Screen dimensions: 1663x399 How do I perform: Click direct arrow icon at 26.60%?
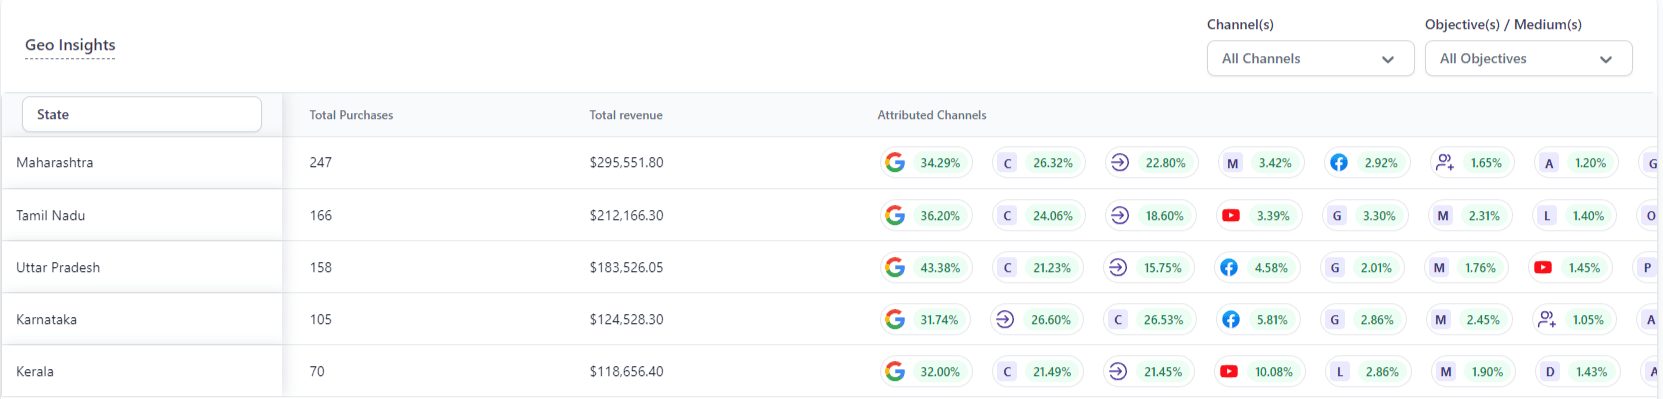[1005, 319]
